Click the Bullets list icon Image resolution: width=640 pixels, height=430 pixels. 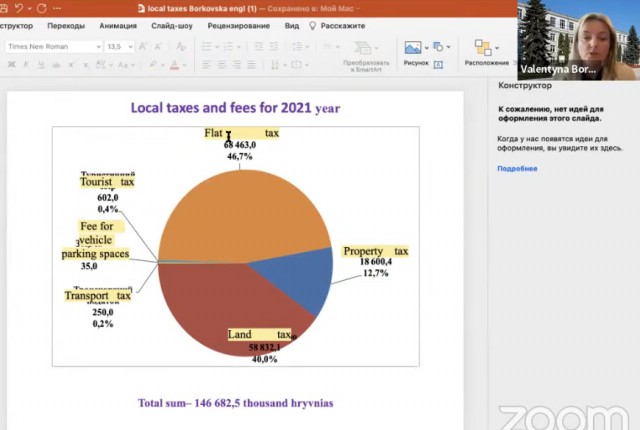click(x=207, y=47)
